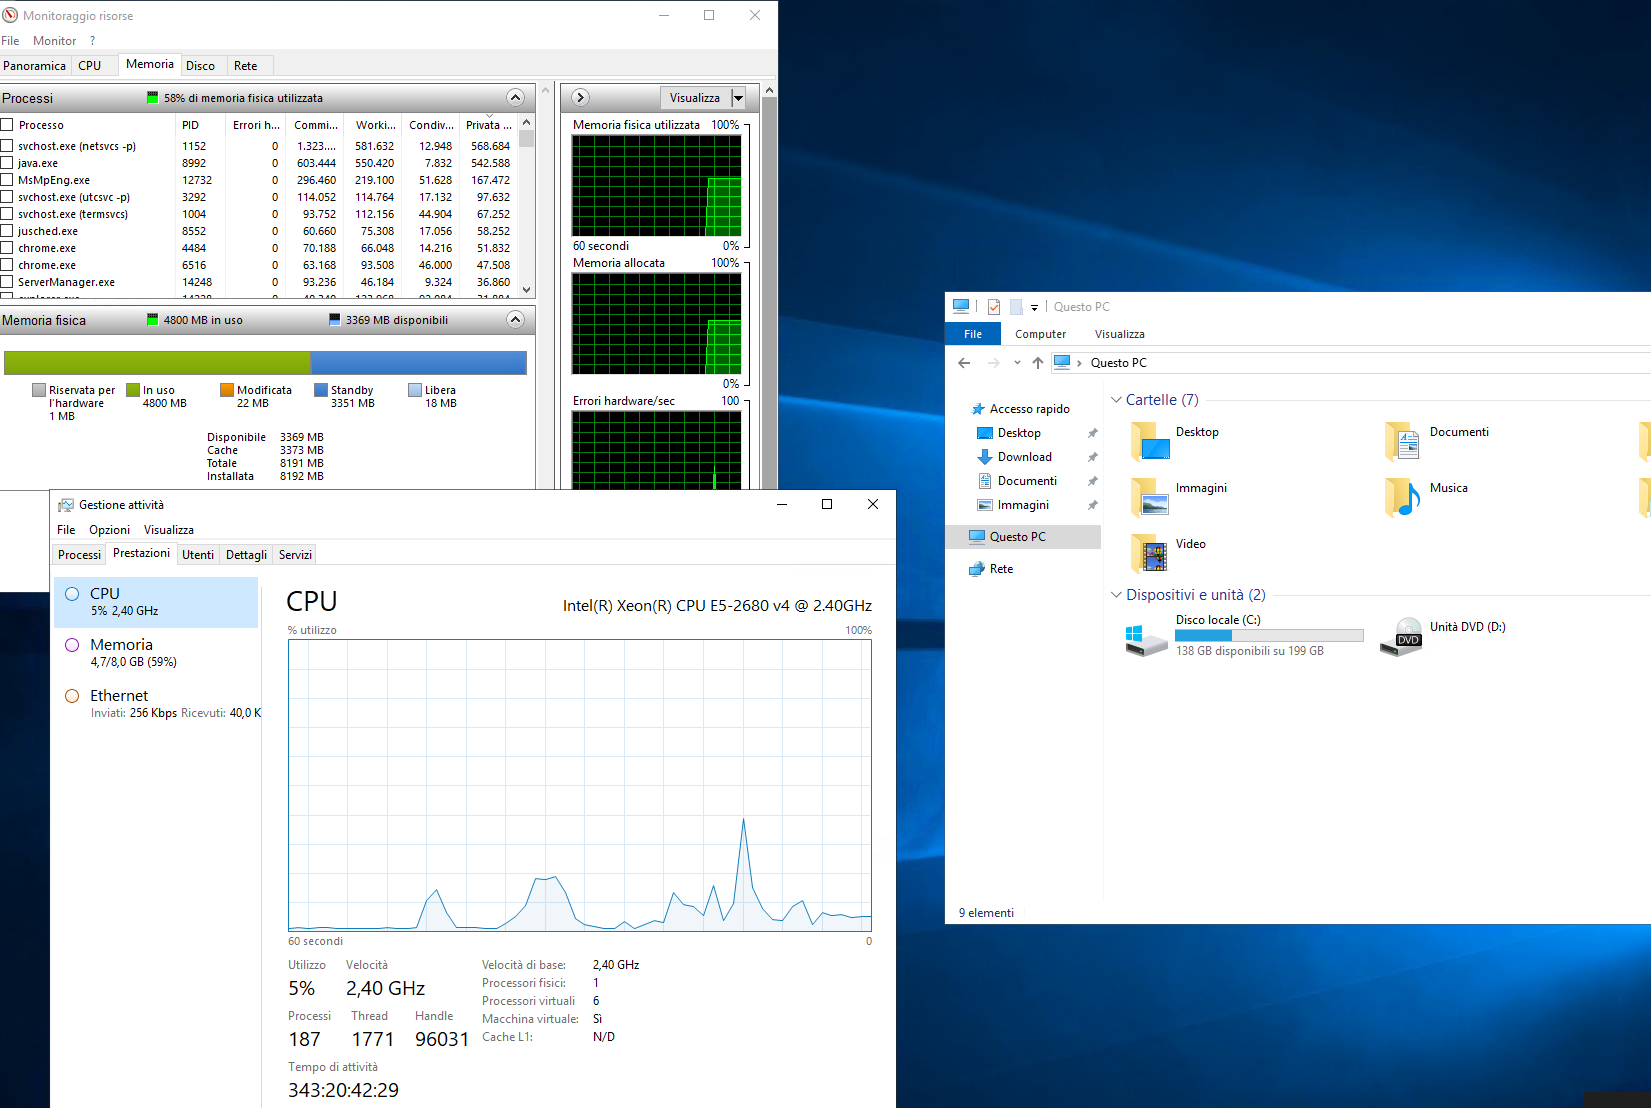Open the Video folder icon

tap(1150, 552)
